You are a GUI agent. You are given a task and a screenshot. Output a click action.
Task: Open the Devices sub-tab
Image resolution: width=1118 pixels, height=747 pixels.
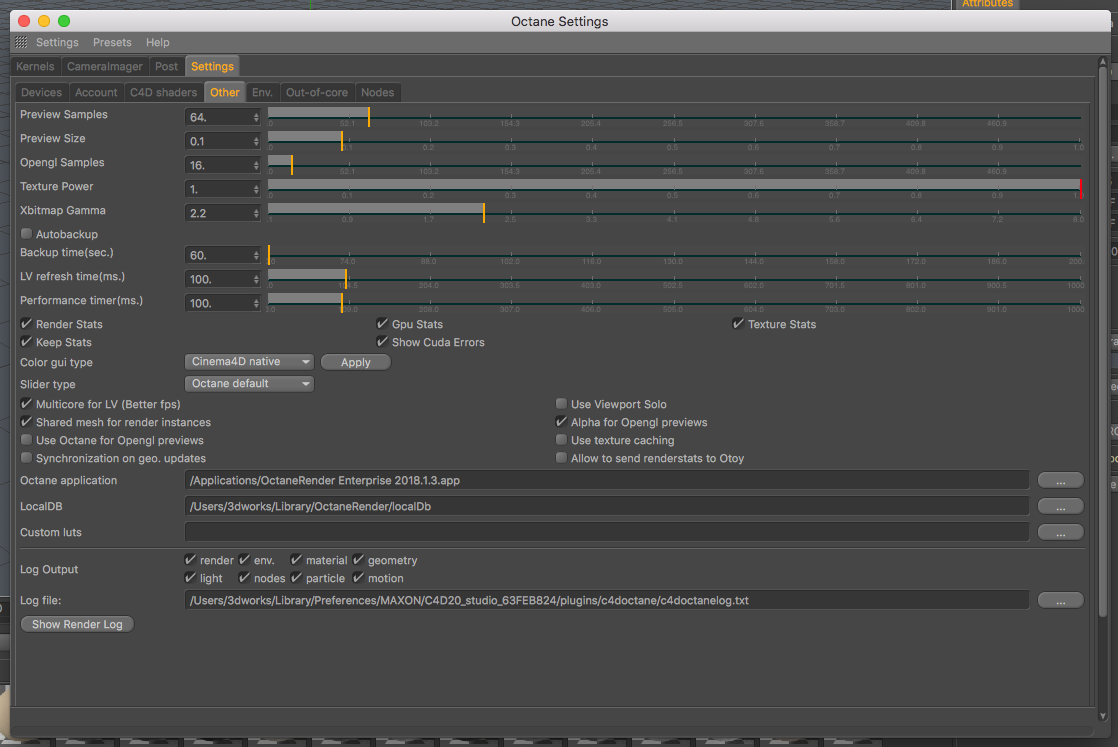41,92
